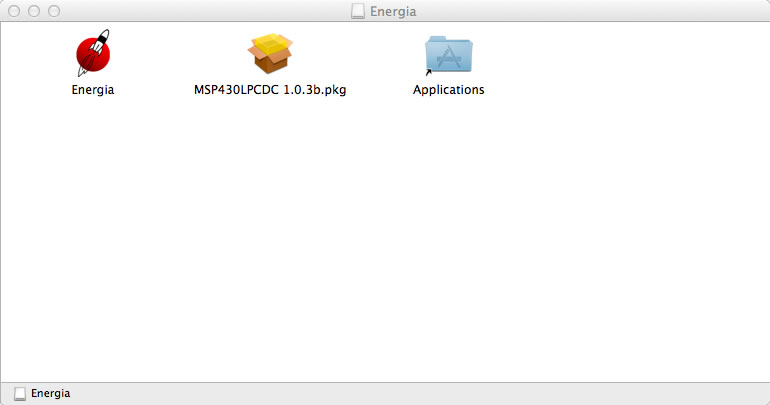The image size is (770, 405).
Task: Click the "MSP430LPCDC 1.0.3b.pkg" file name
Action: pos(270,90)
